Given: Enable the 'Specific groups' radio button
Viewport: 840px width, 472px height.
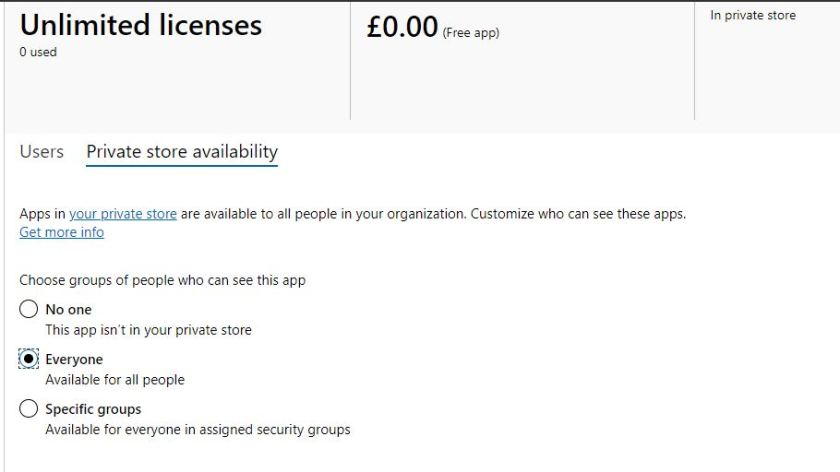Looking at the screenshot, I should pos(29,409).
